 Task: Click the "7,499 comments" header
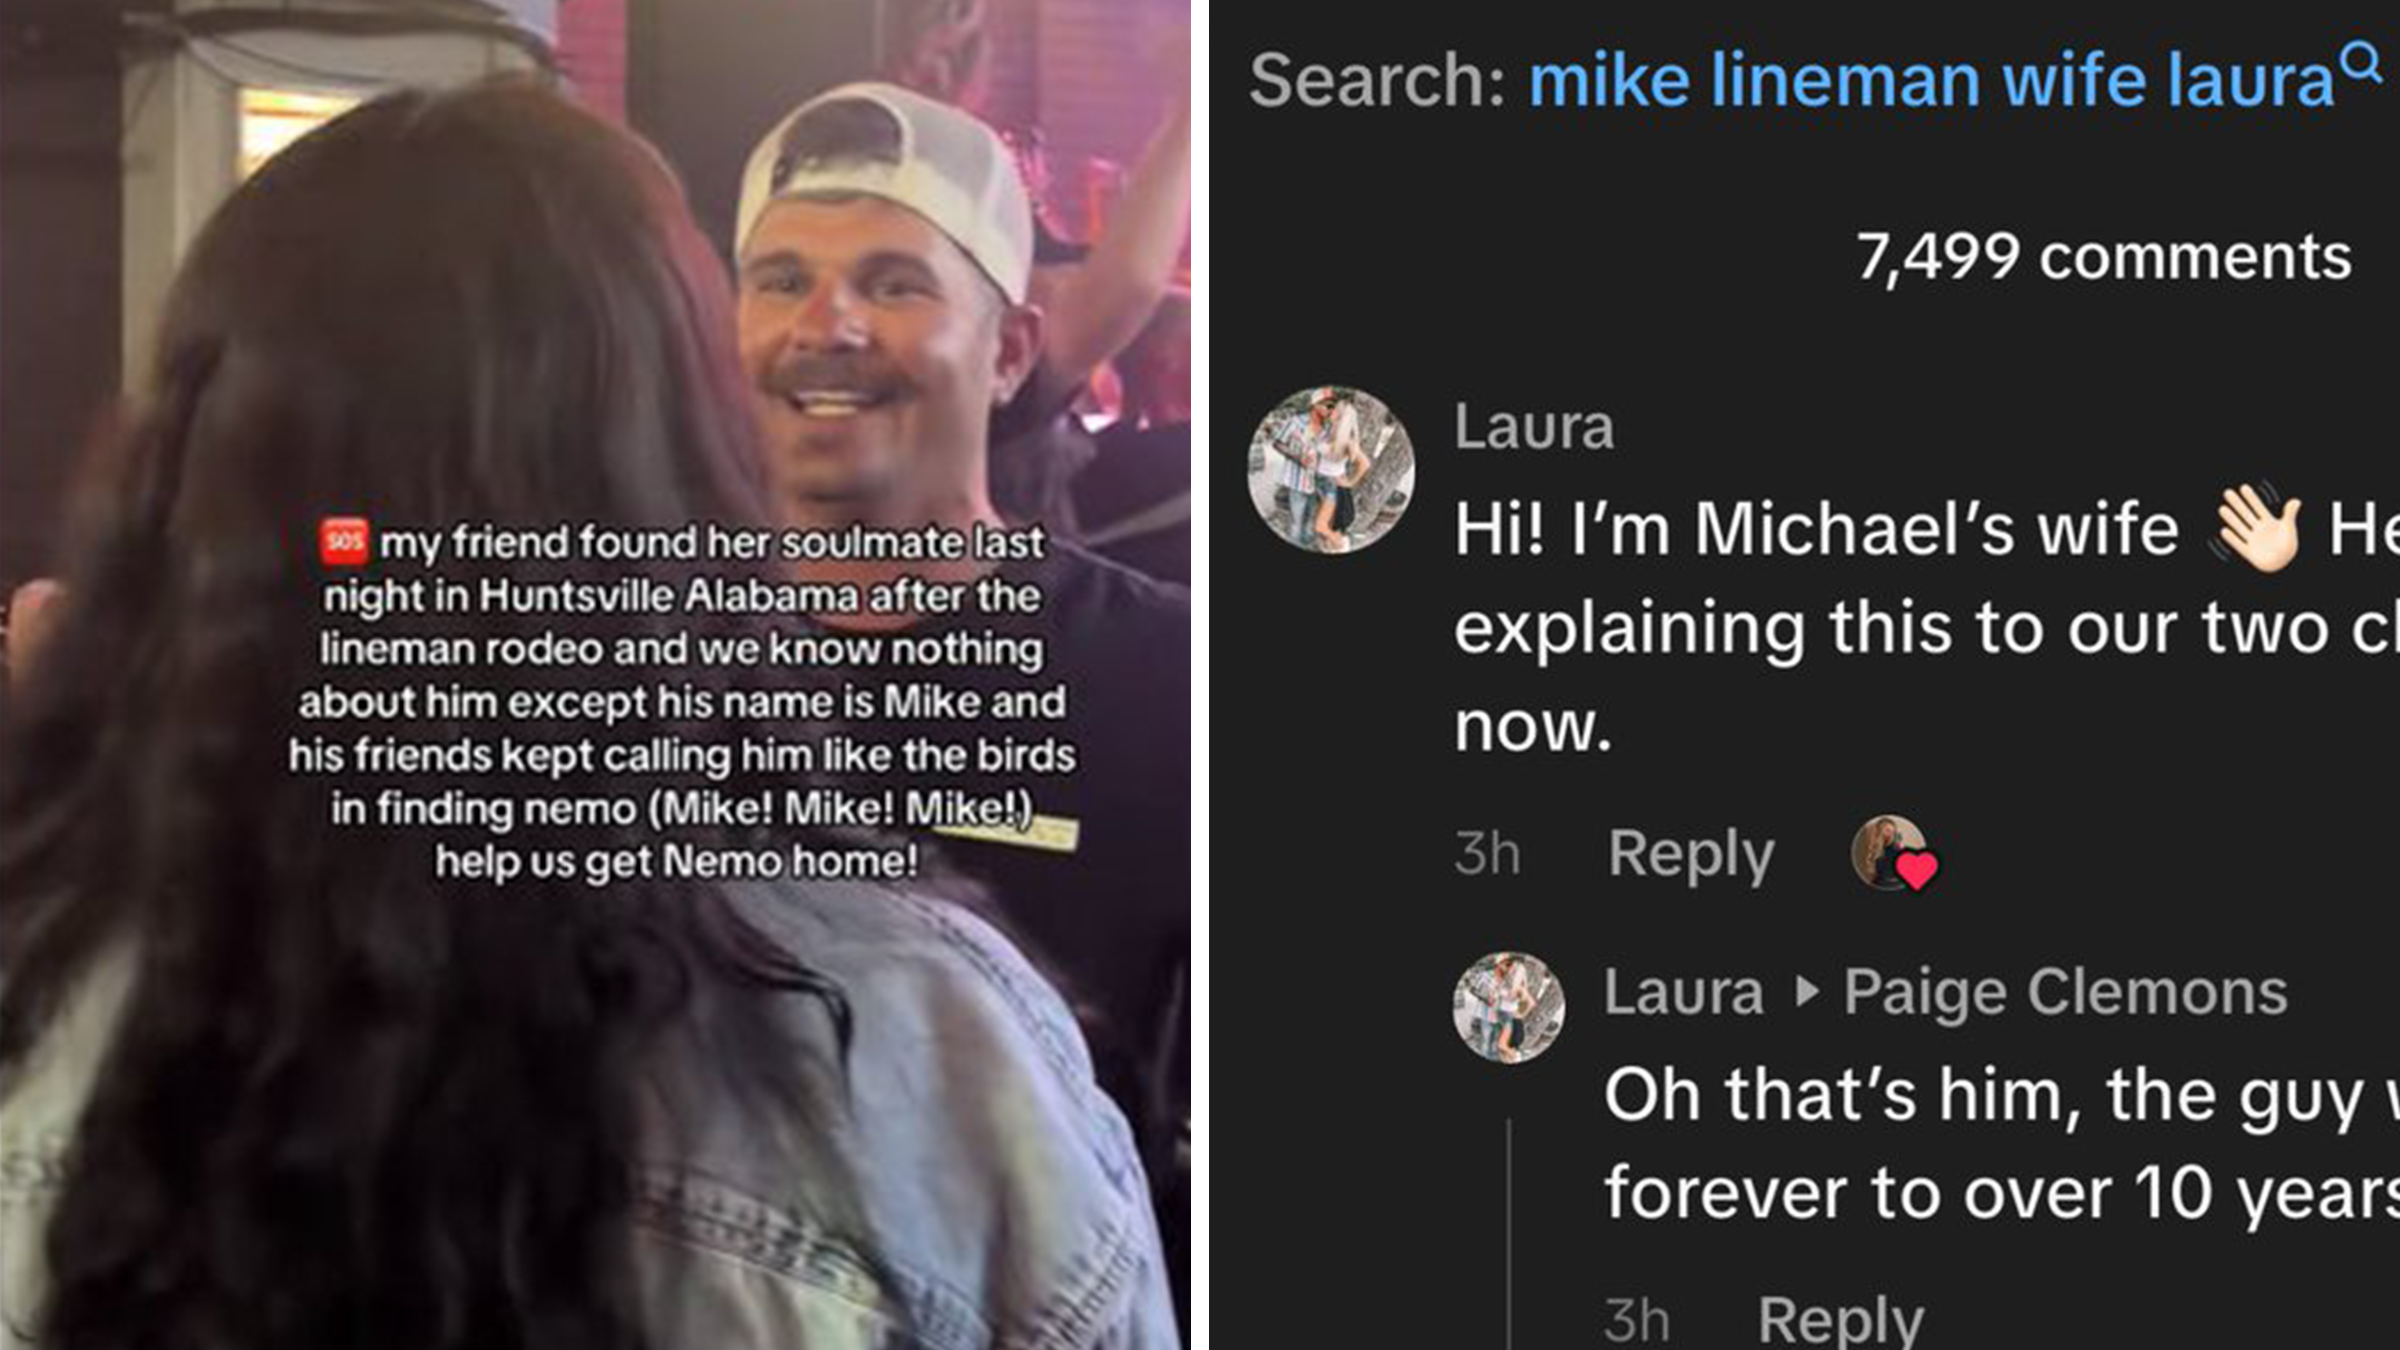point(2103,257)
